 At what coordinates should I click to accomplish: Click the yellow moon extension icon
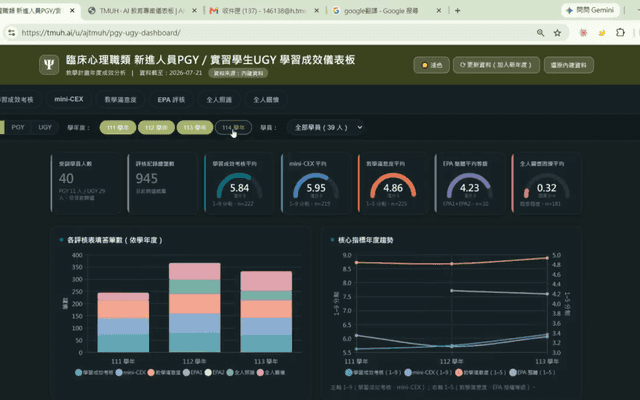click(602, 33)
